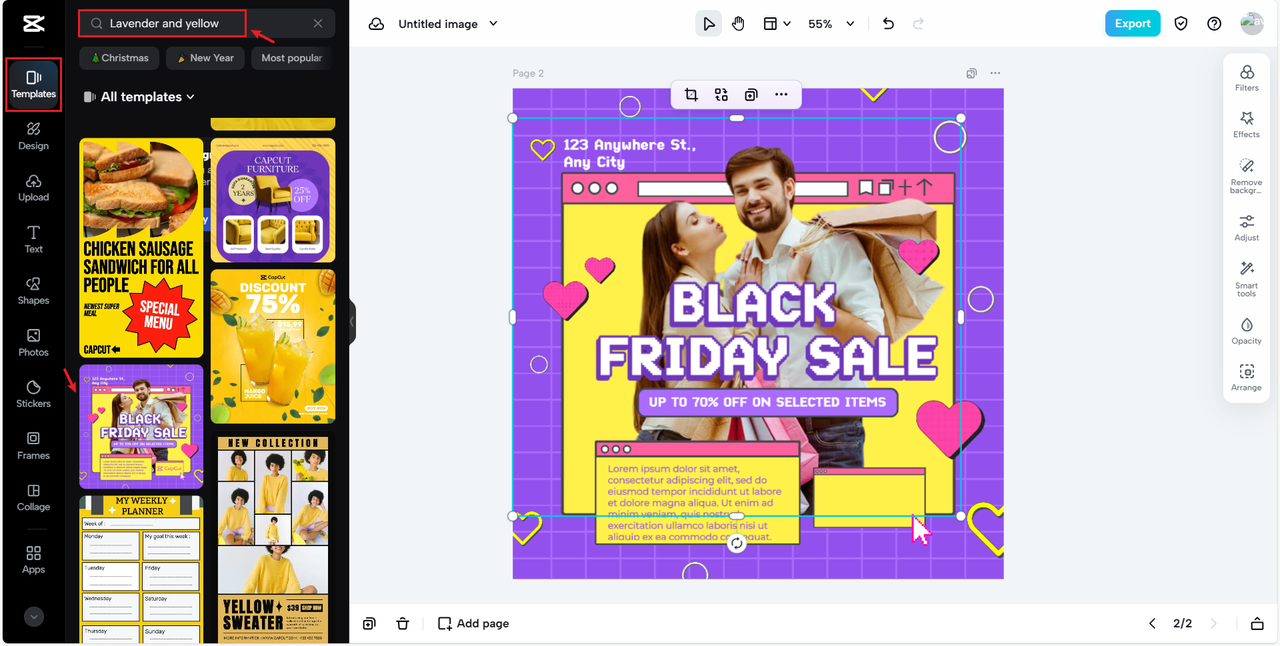Open the Shapes sidebar panel
Viewport: 1280px width, 646px height.
pos(33,291)
